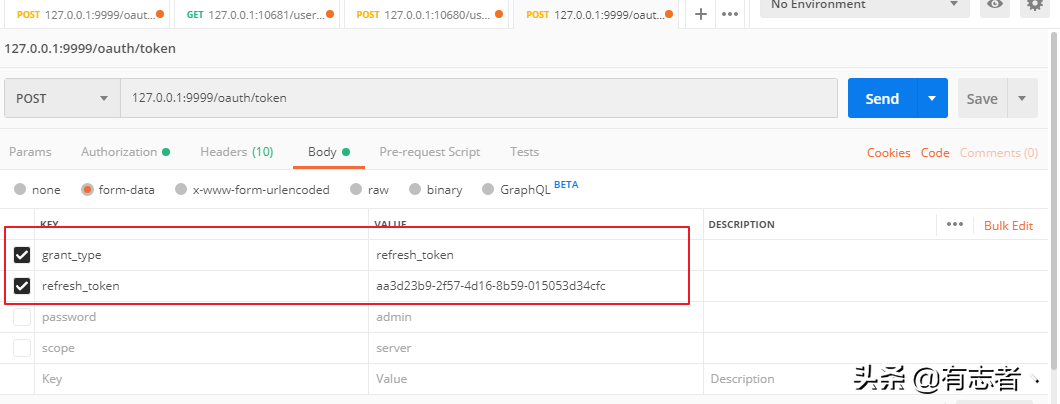Open the Authorization tab
This screenshot has width=1060, height=404.
125,152
